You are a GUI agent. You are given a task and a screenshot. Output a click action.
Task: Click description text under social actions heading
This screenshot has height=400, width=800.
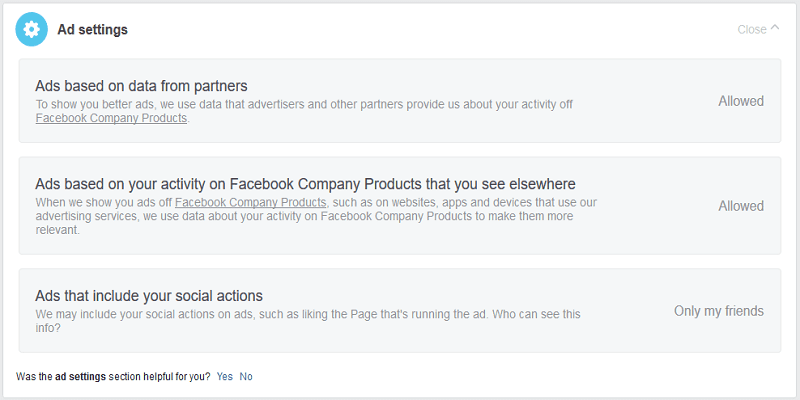[x=308, y=320]
